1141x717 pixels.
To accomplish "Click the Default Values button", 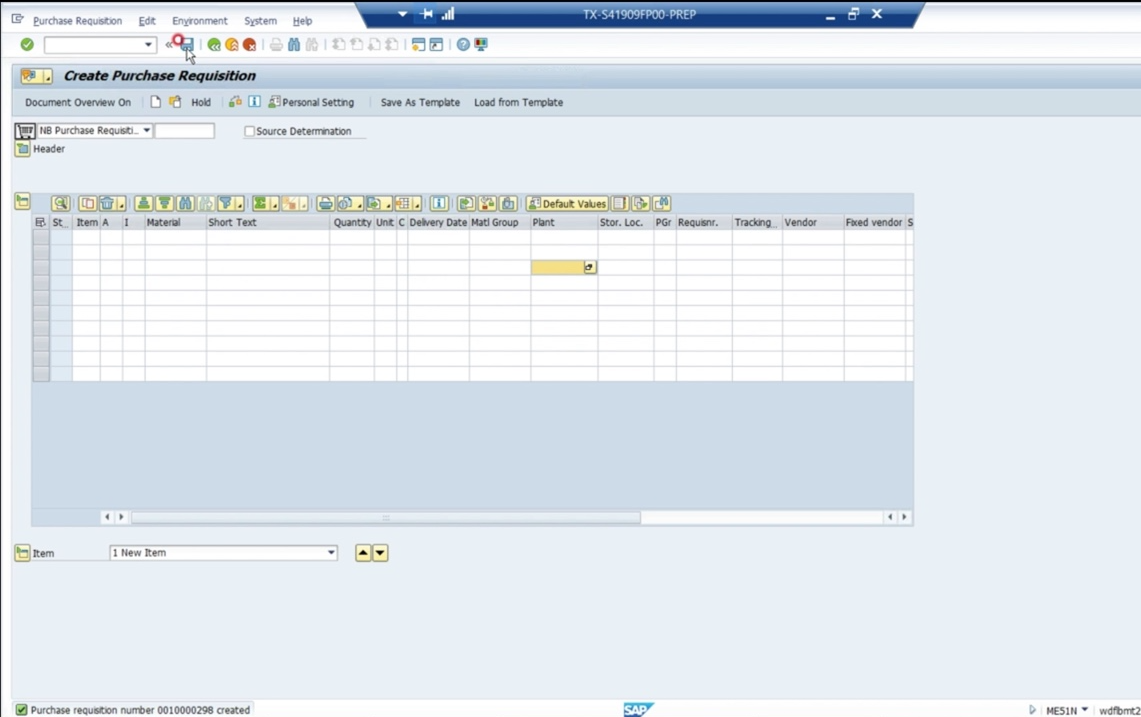I will point(567,203).
